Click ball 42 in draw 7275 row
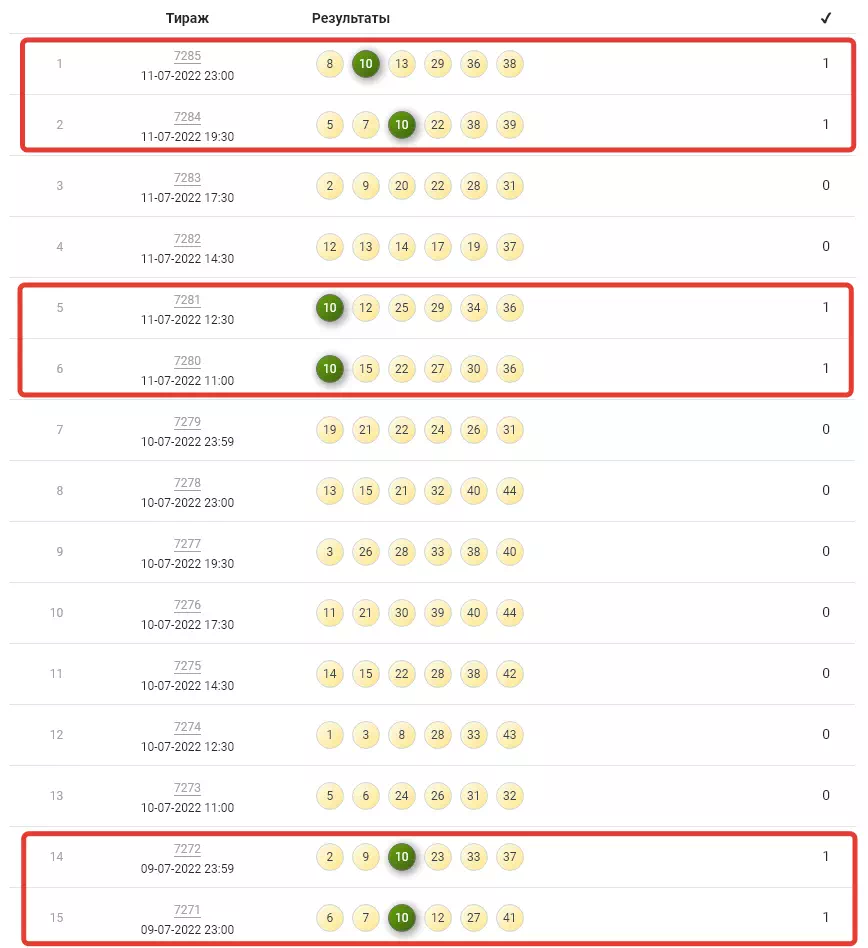 tap(510, 674)
